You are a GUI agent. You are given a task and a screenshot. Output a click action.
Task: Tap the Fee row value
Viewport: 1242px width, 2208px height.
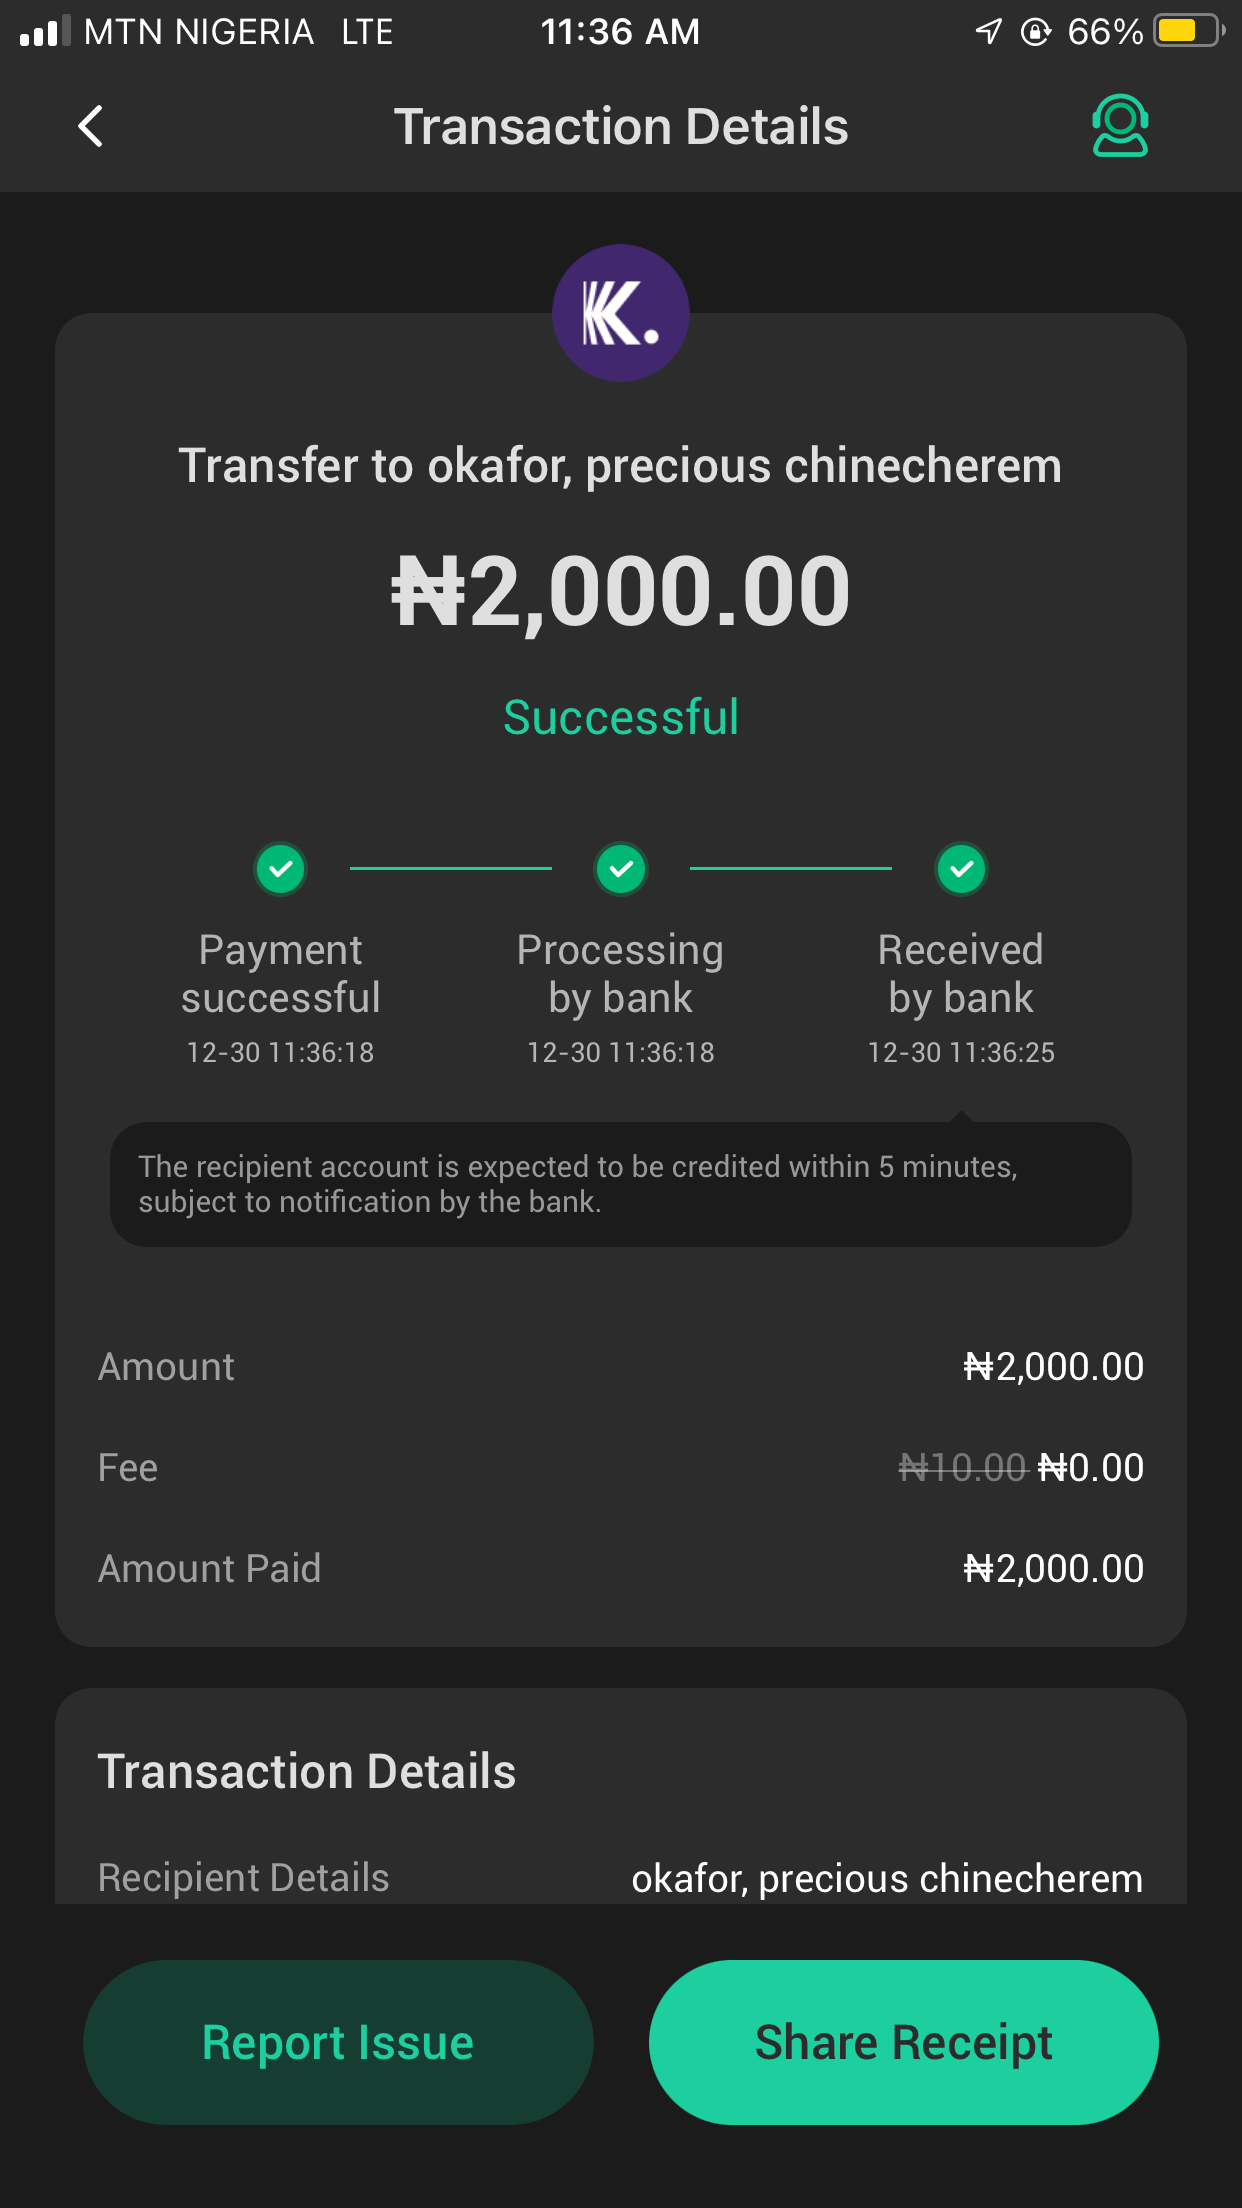coord(1020,1468)
